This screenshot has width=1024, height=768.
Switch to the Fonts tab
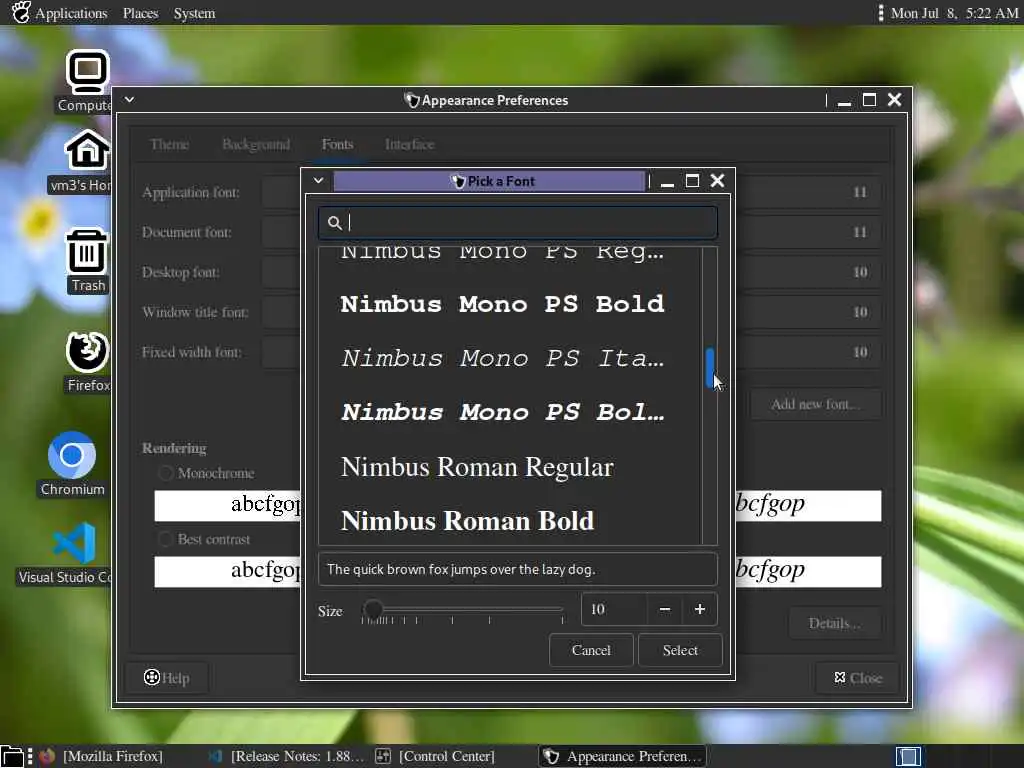tap(337, 144)
